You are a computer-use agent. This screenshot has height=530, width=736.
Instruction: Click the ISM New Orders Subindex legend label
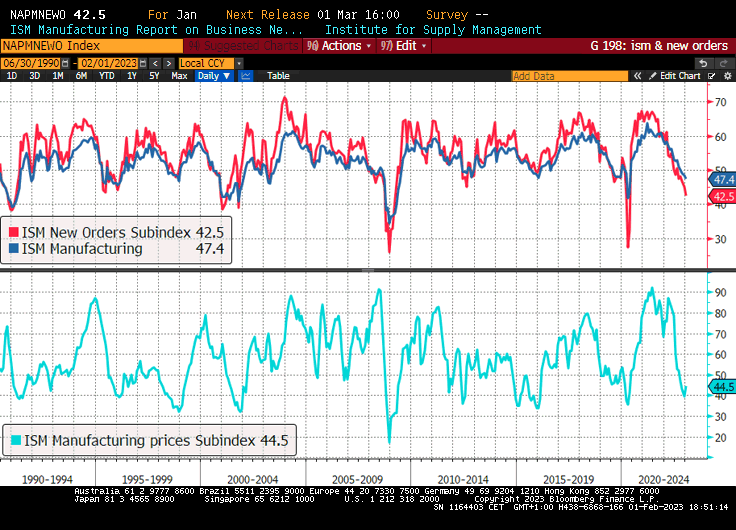click(107, 232)
